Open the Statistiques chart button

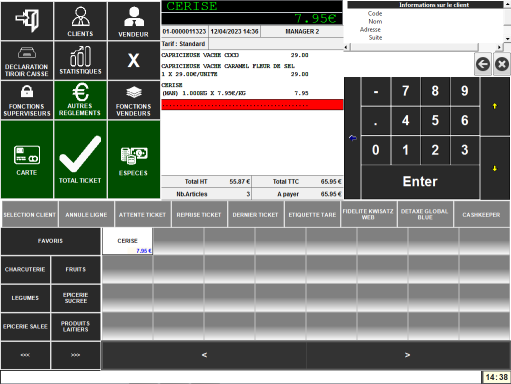tap(80, 60)
